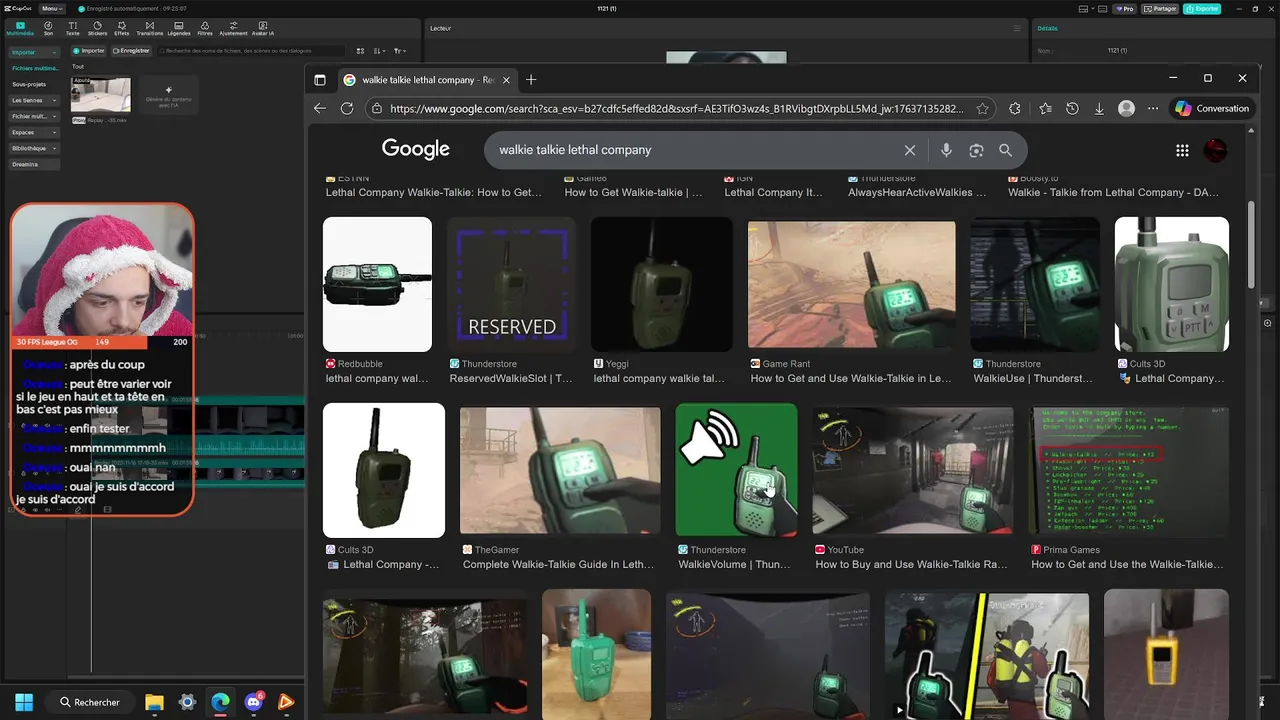Click the Enregistrer record button in CapCut
This screenshot has width=1280, height=720.
(x=131, y=50)
